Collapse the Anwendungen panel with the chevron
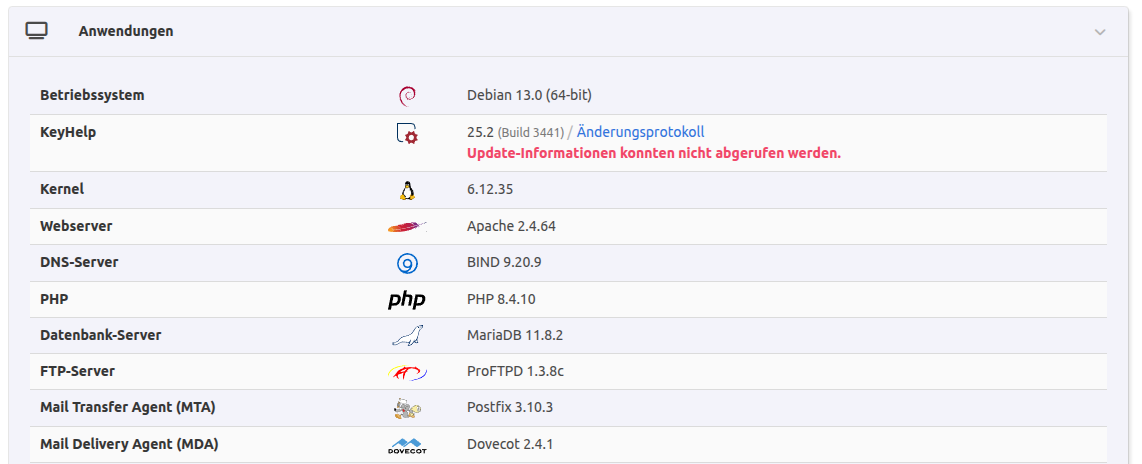The width and height of the screenshot is (1142, 464). point(1100,32)
